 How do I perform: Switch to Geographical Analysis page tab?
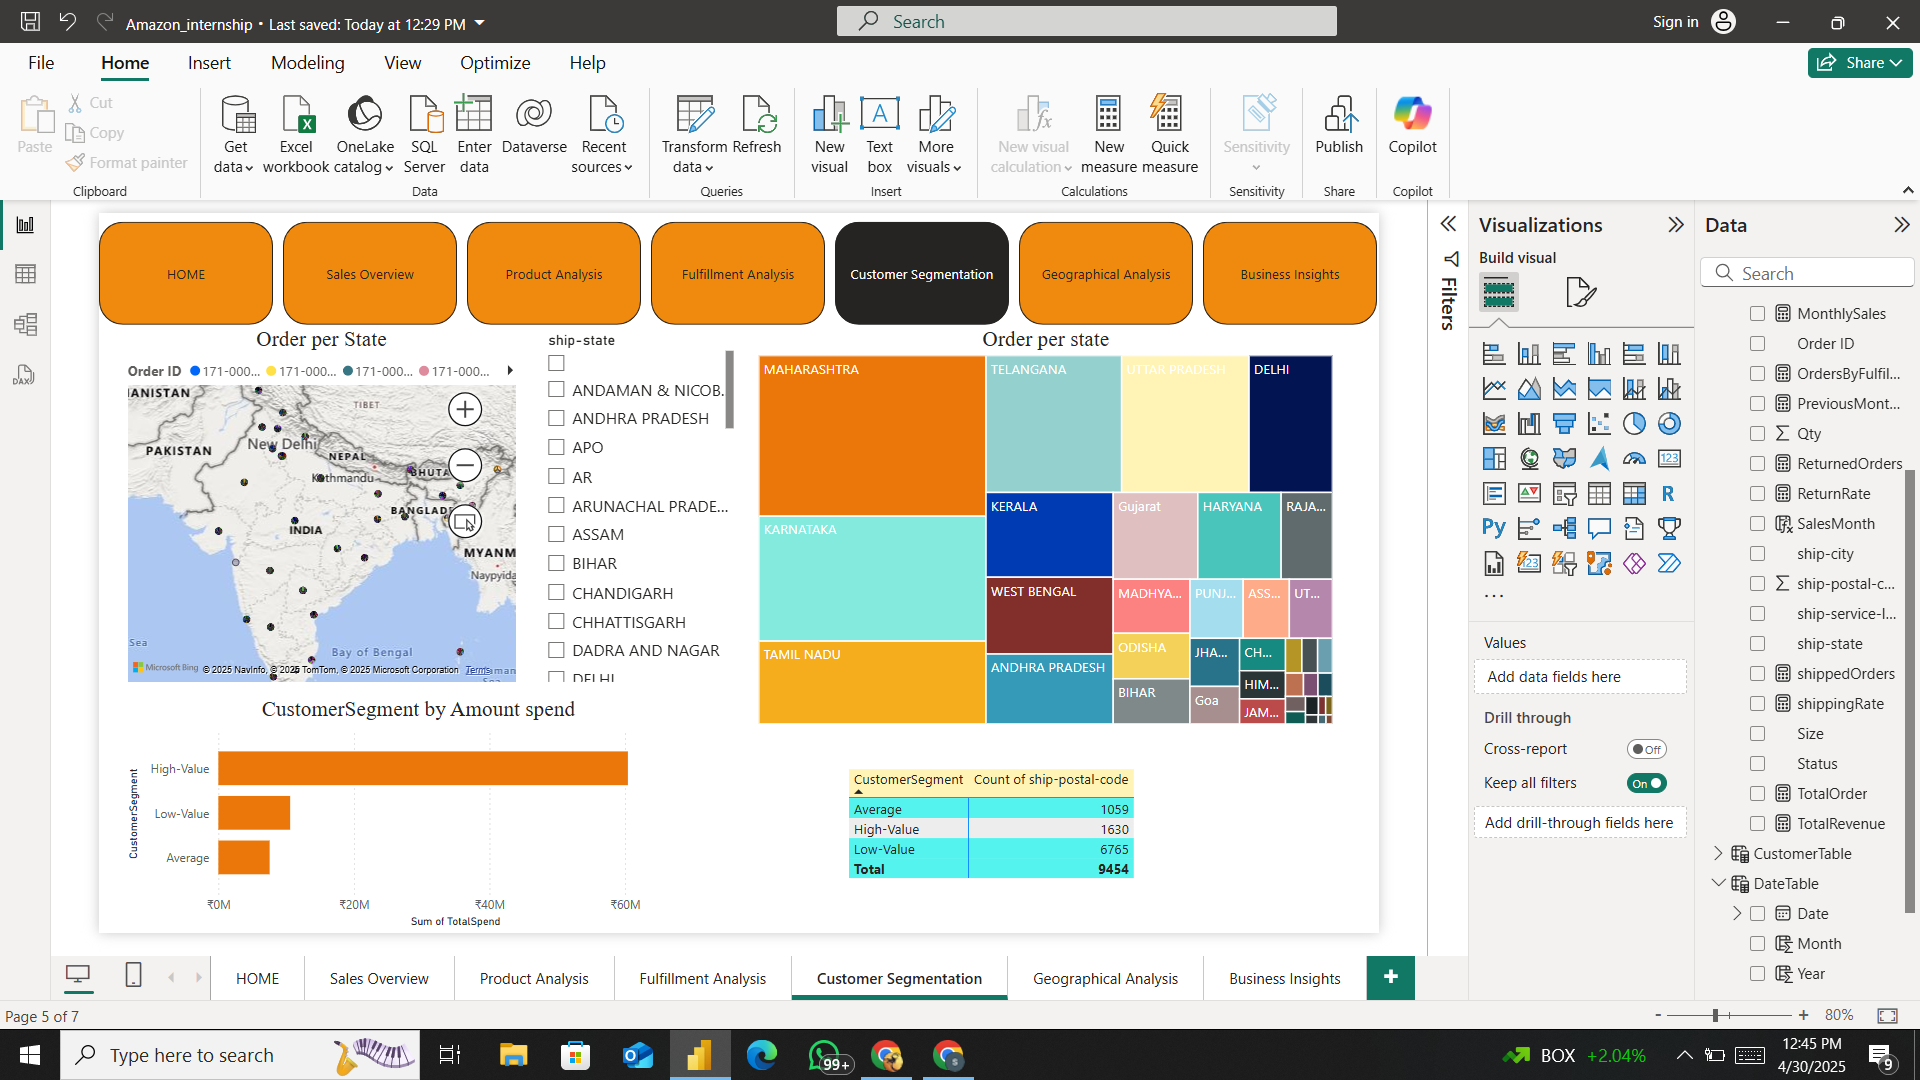coord(1105,978)
